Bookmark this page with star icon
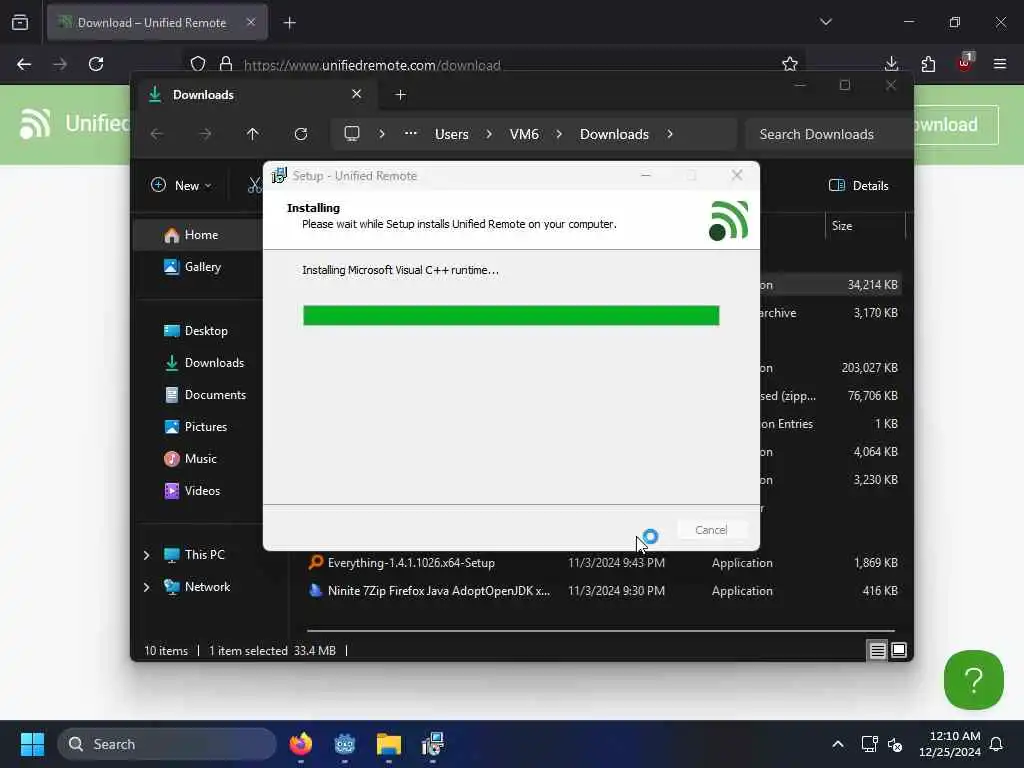This screenshot has height=768, width=1024. tap(790, 64)
